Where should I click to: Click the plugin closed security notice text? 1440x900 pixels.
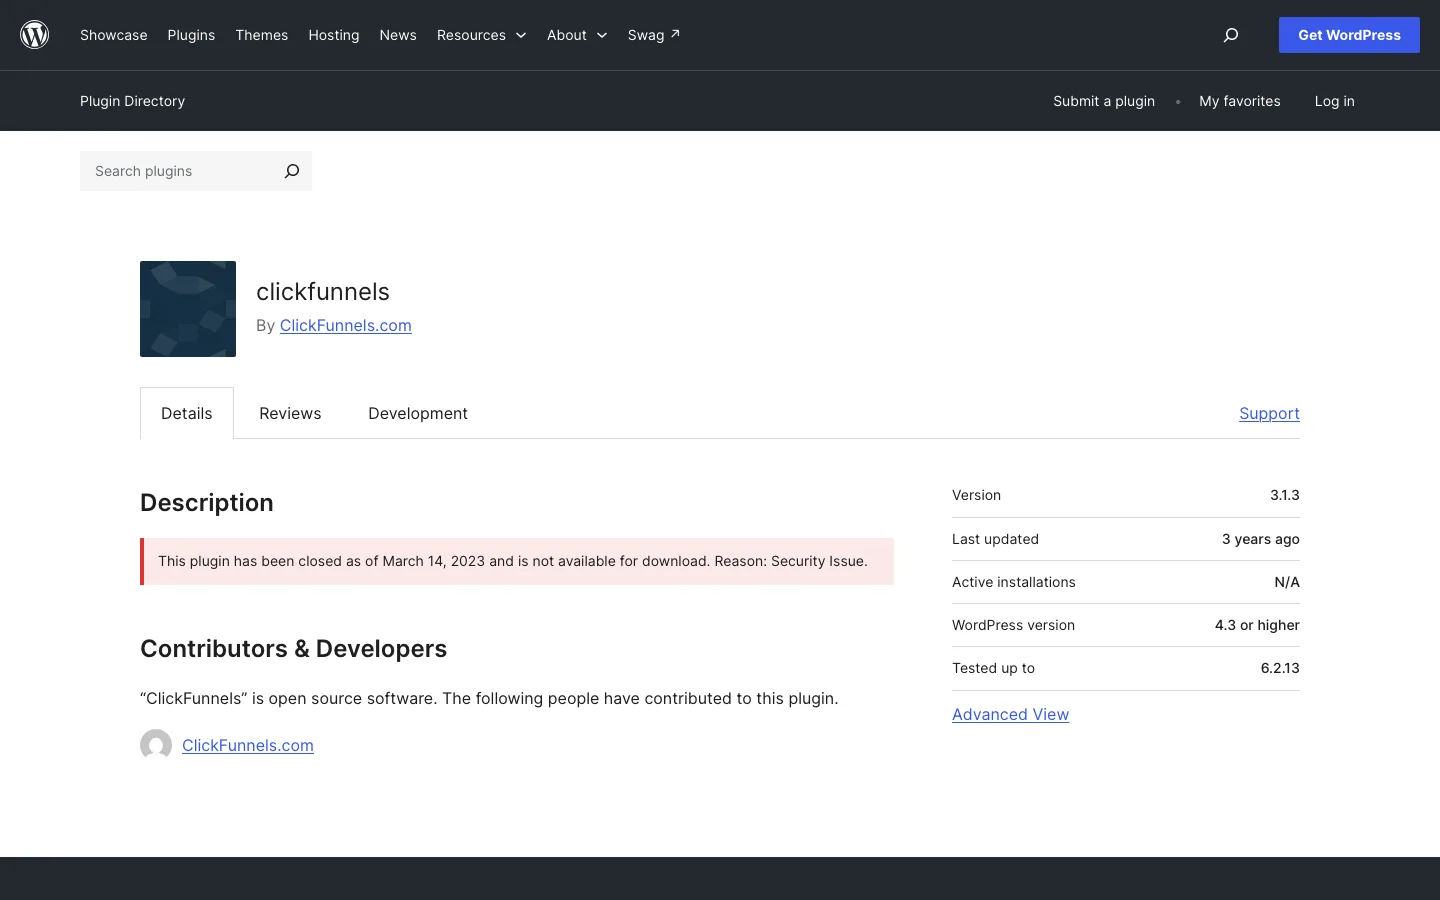tap(513, 561)
